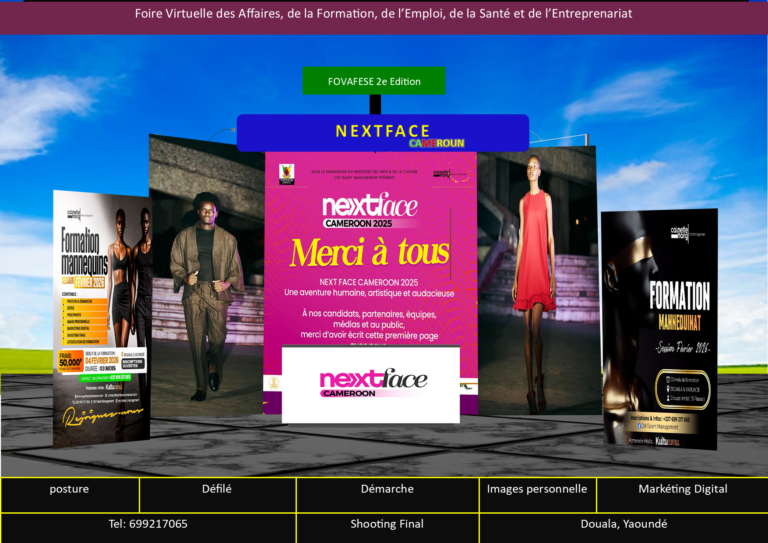Click the green FOVAFESE 2e Edition sign
Viewport: 768px width, 543px height.
tap(374, 81)
